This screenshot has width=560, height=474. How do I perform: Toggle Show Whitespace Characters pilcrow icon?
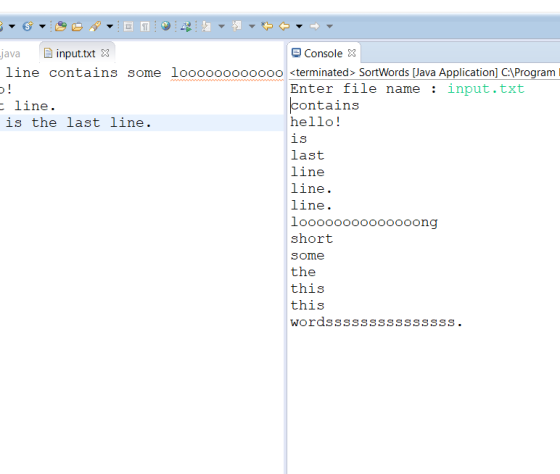point(145,26)
